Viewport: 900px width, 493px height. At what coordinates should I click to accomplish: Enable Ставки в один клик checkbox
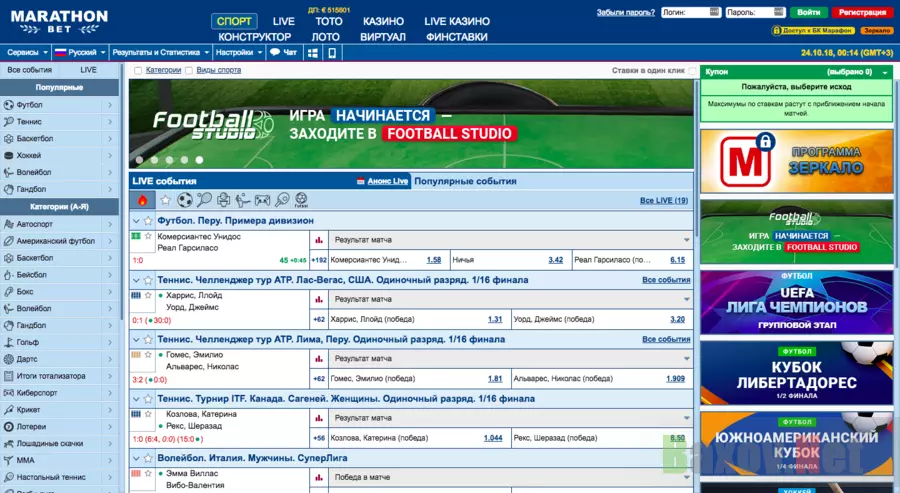692,71
